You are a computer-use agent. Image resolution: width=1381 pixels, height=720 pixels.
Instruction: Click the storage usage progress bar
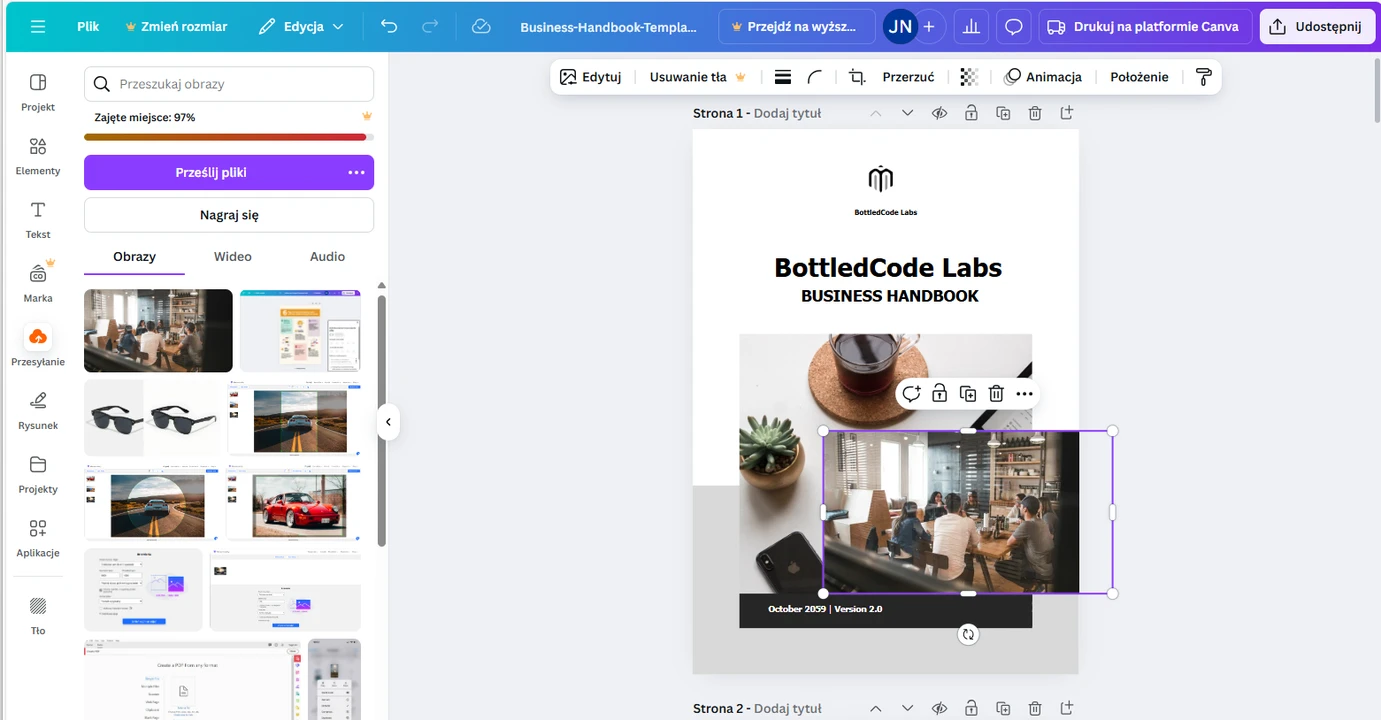(x=229, y=137)
